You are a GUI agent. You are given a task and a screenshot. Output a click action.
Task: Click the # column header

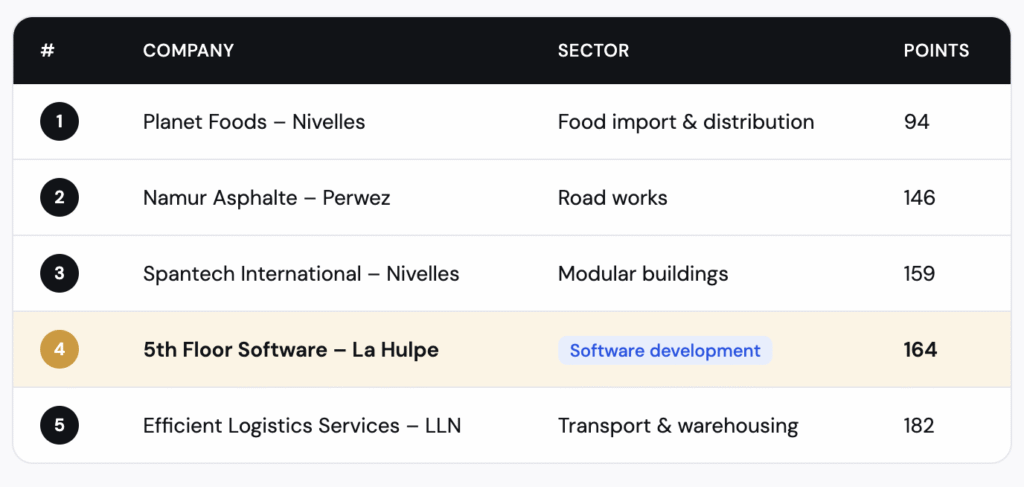(47, 51)
